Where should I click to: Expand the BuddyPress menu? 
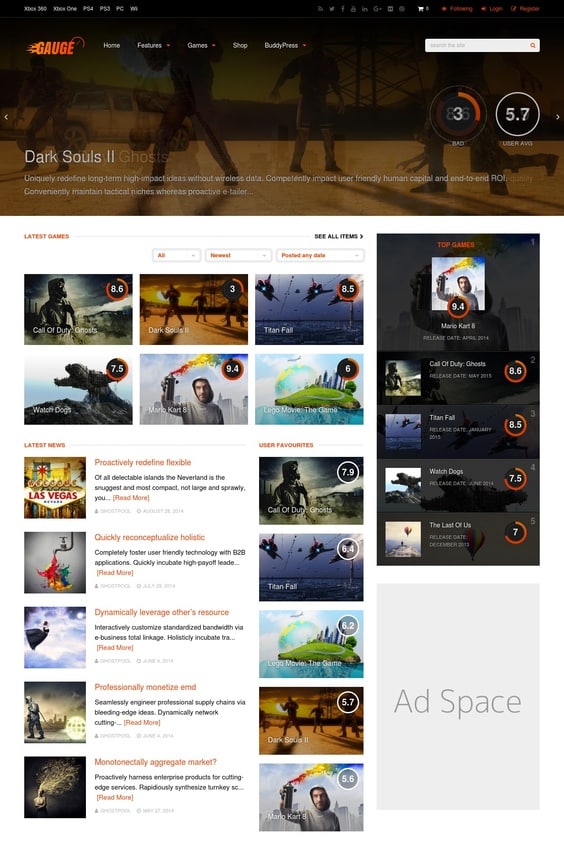click(285, 45)
